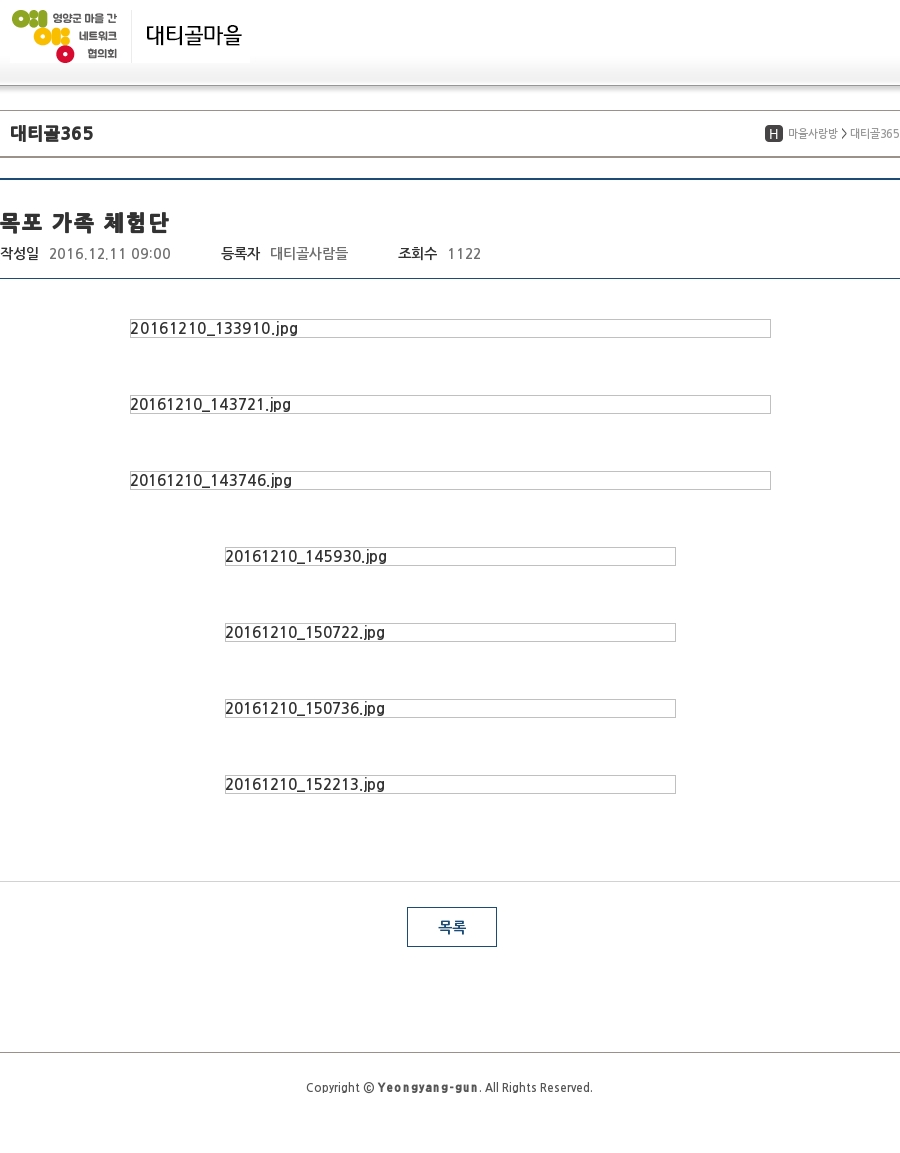Click the post title 목포 가족 체험단
Viewport: 900px width, 1153px height.
pyautogui.click(x=85, y=222)
